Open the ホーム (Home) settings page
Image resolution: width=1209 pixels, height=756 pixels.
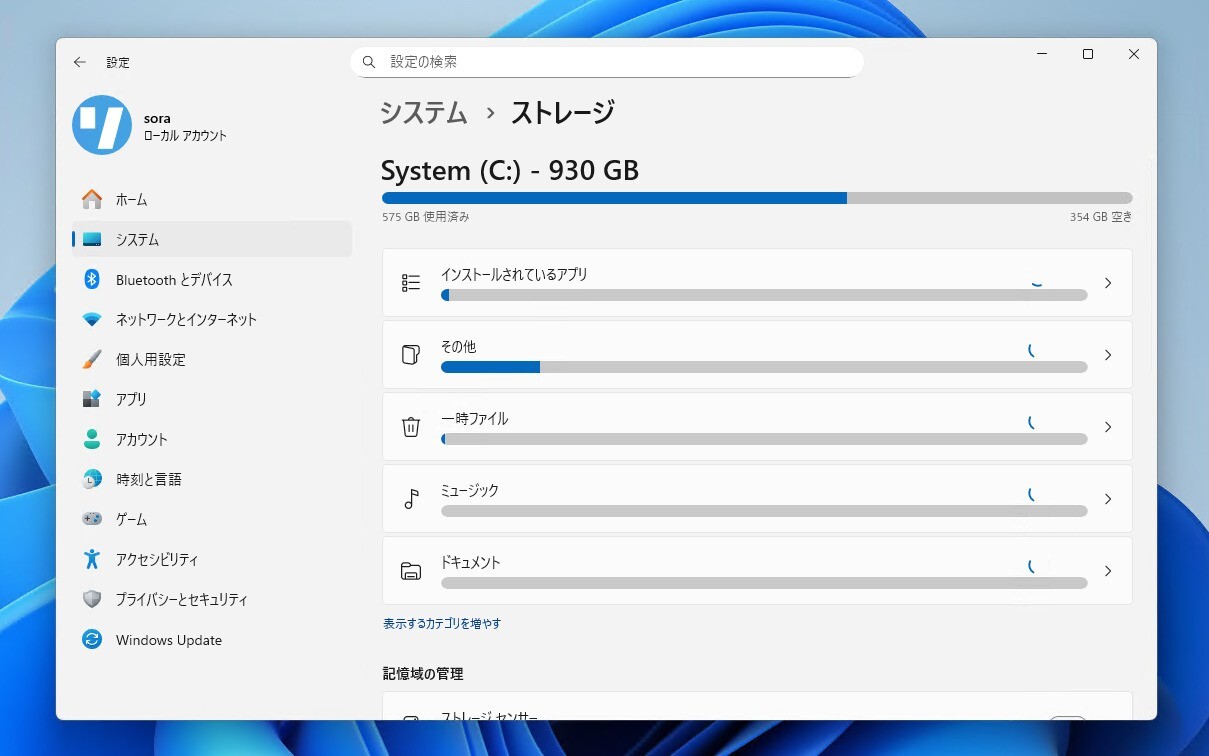(x=131, y=200)
